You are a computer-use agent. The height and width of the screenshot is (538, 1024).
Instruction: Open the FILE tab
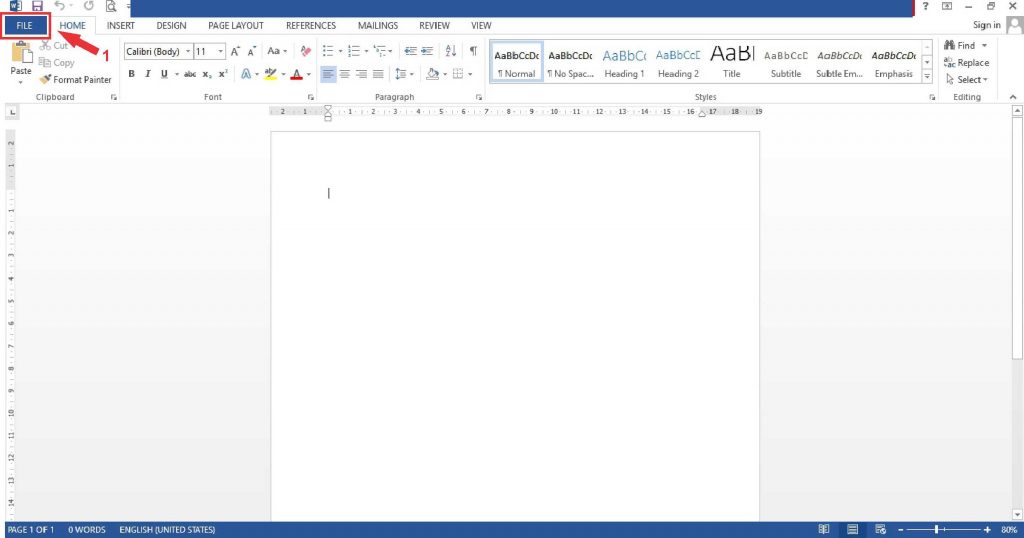coord(25,25)
